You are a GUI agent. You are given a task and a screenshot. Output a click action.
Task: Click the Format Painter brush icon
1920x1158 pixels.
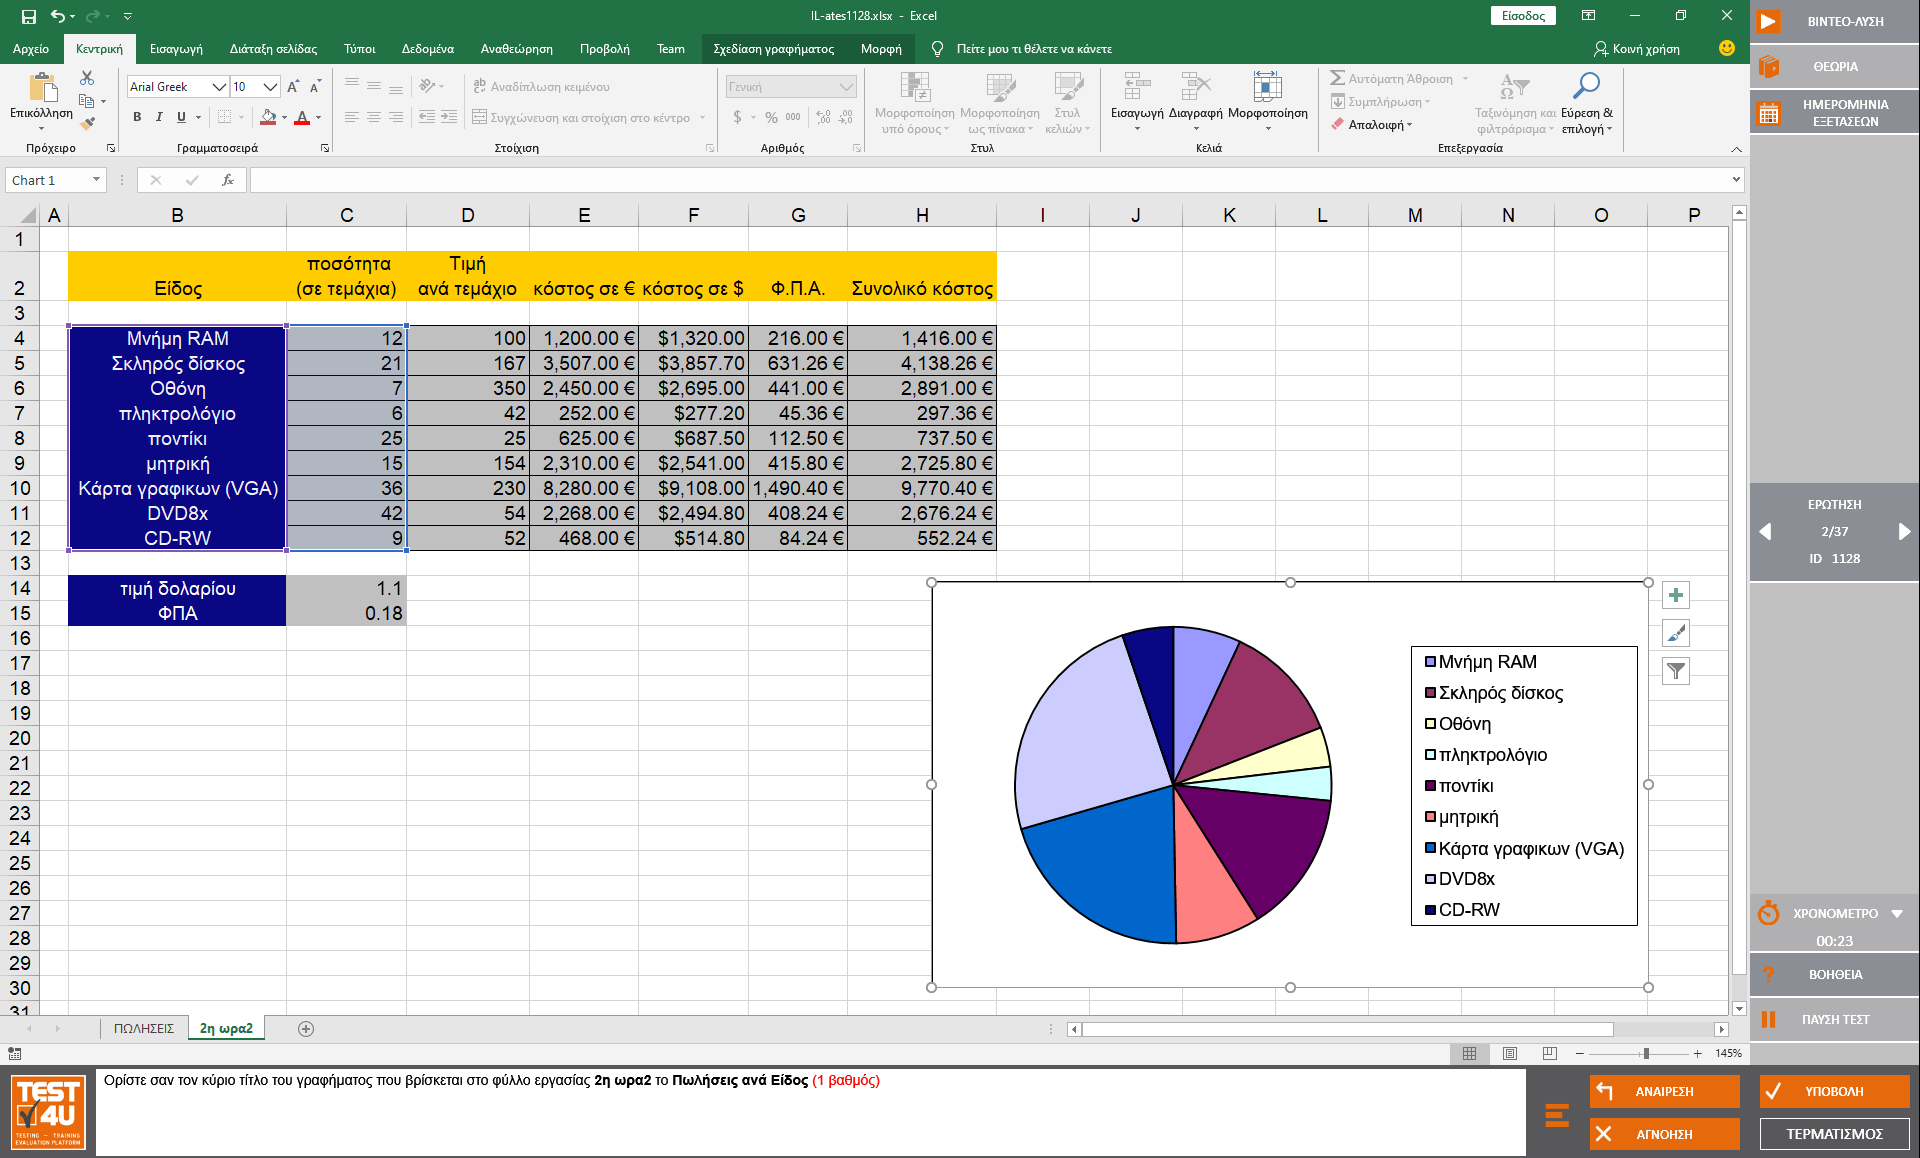pos(87,124)
